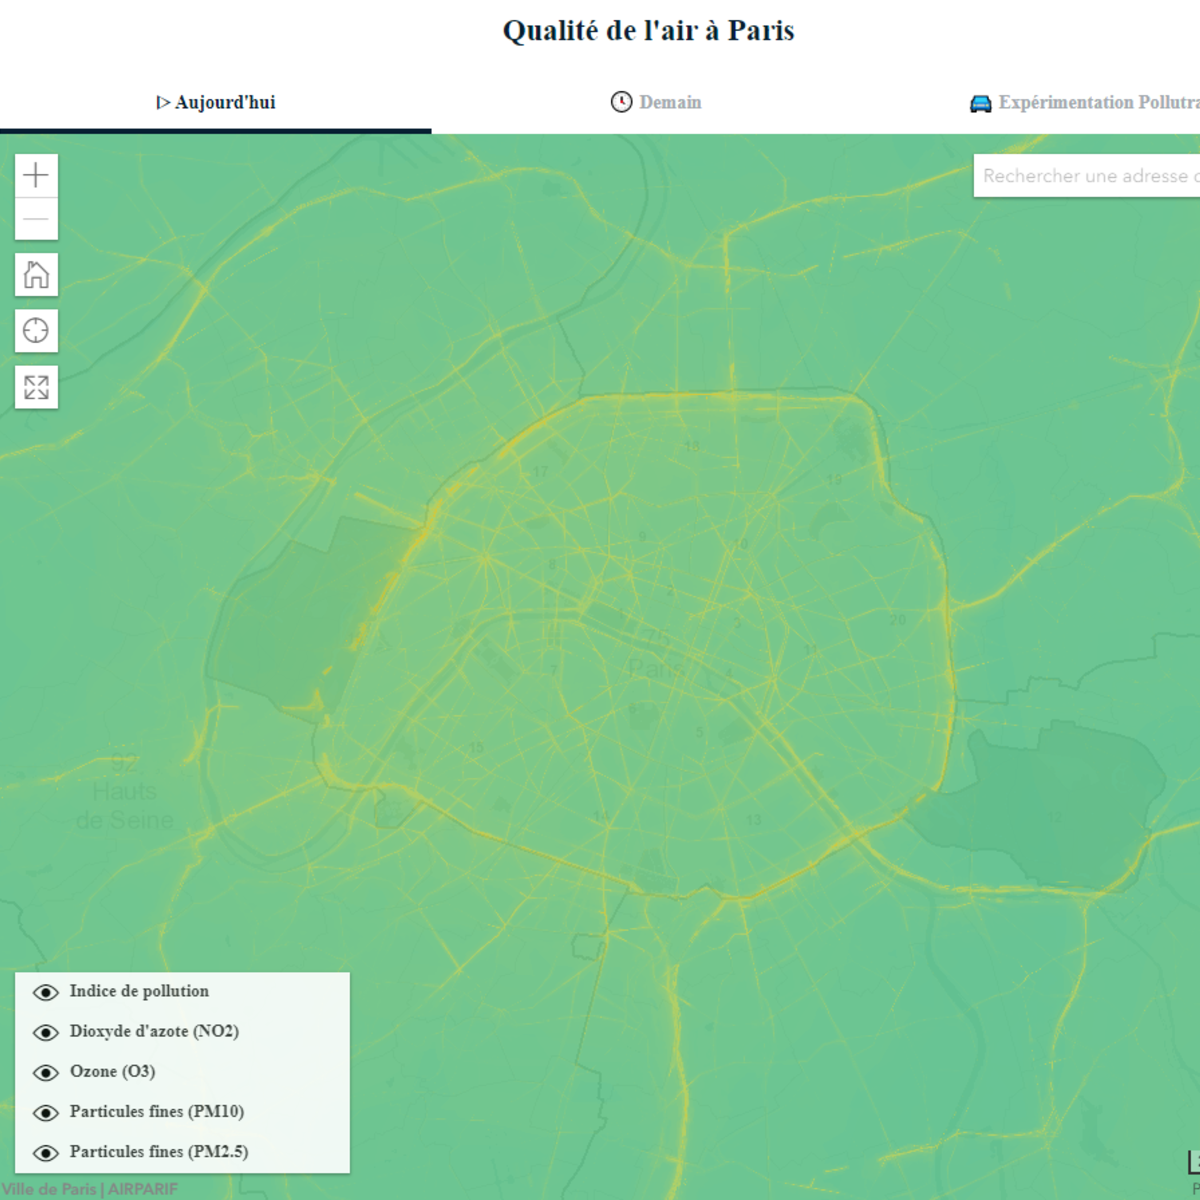The width and height of the screenshot is (1200, 1200).
Task: Click the clock icon beside Demain
Action: coord(620,101)
